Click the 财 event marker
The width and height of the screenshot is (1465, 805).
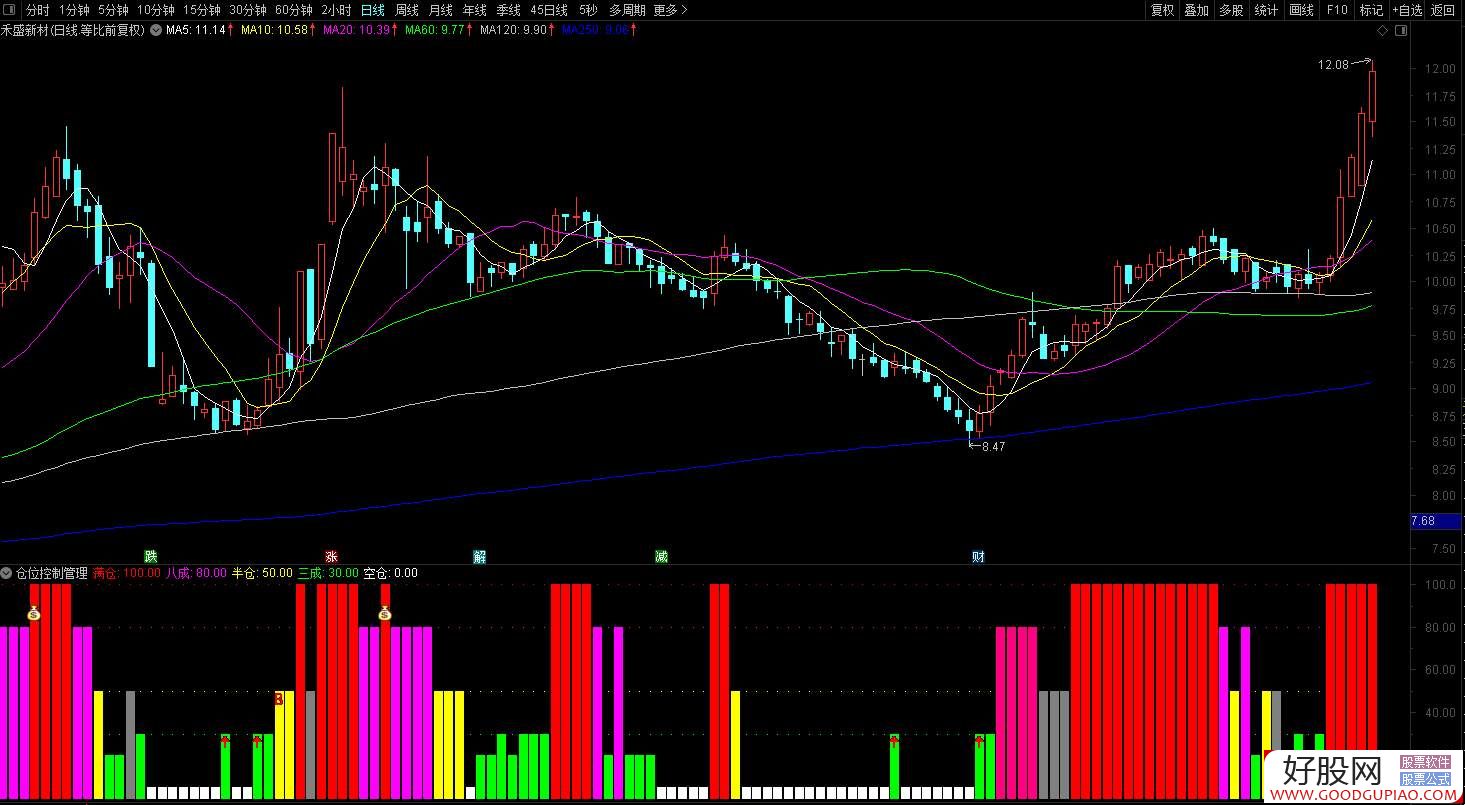[978, 557]
